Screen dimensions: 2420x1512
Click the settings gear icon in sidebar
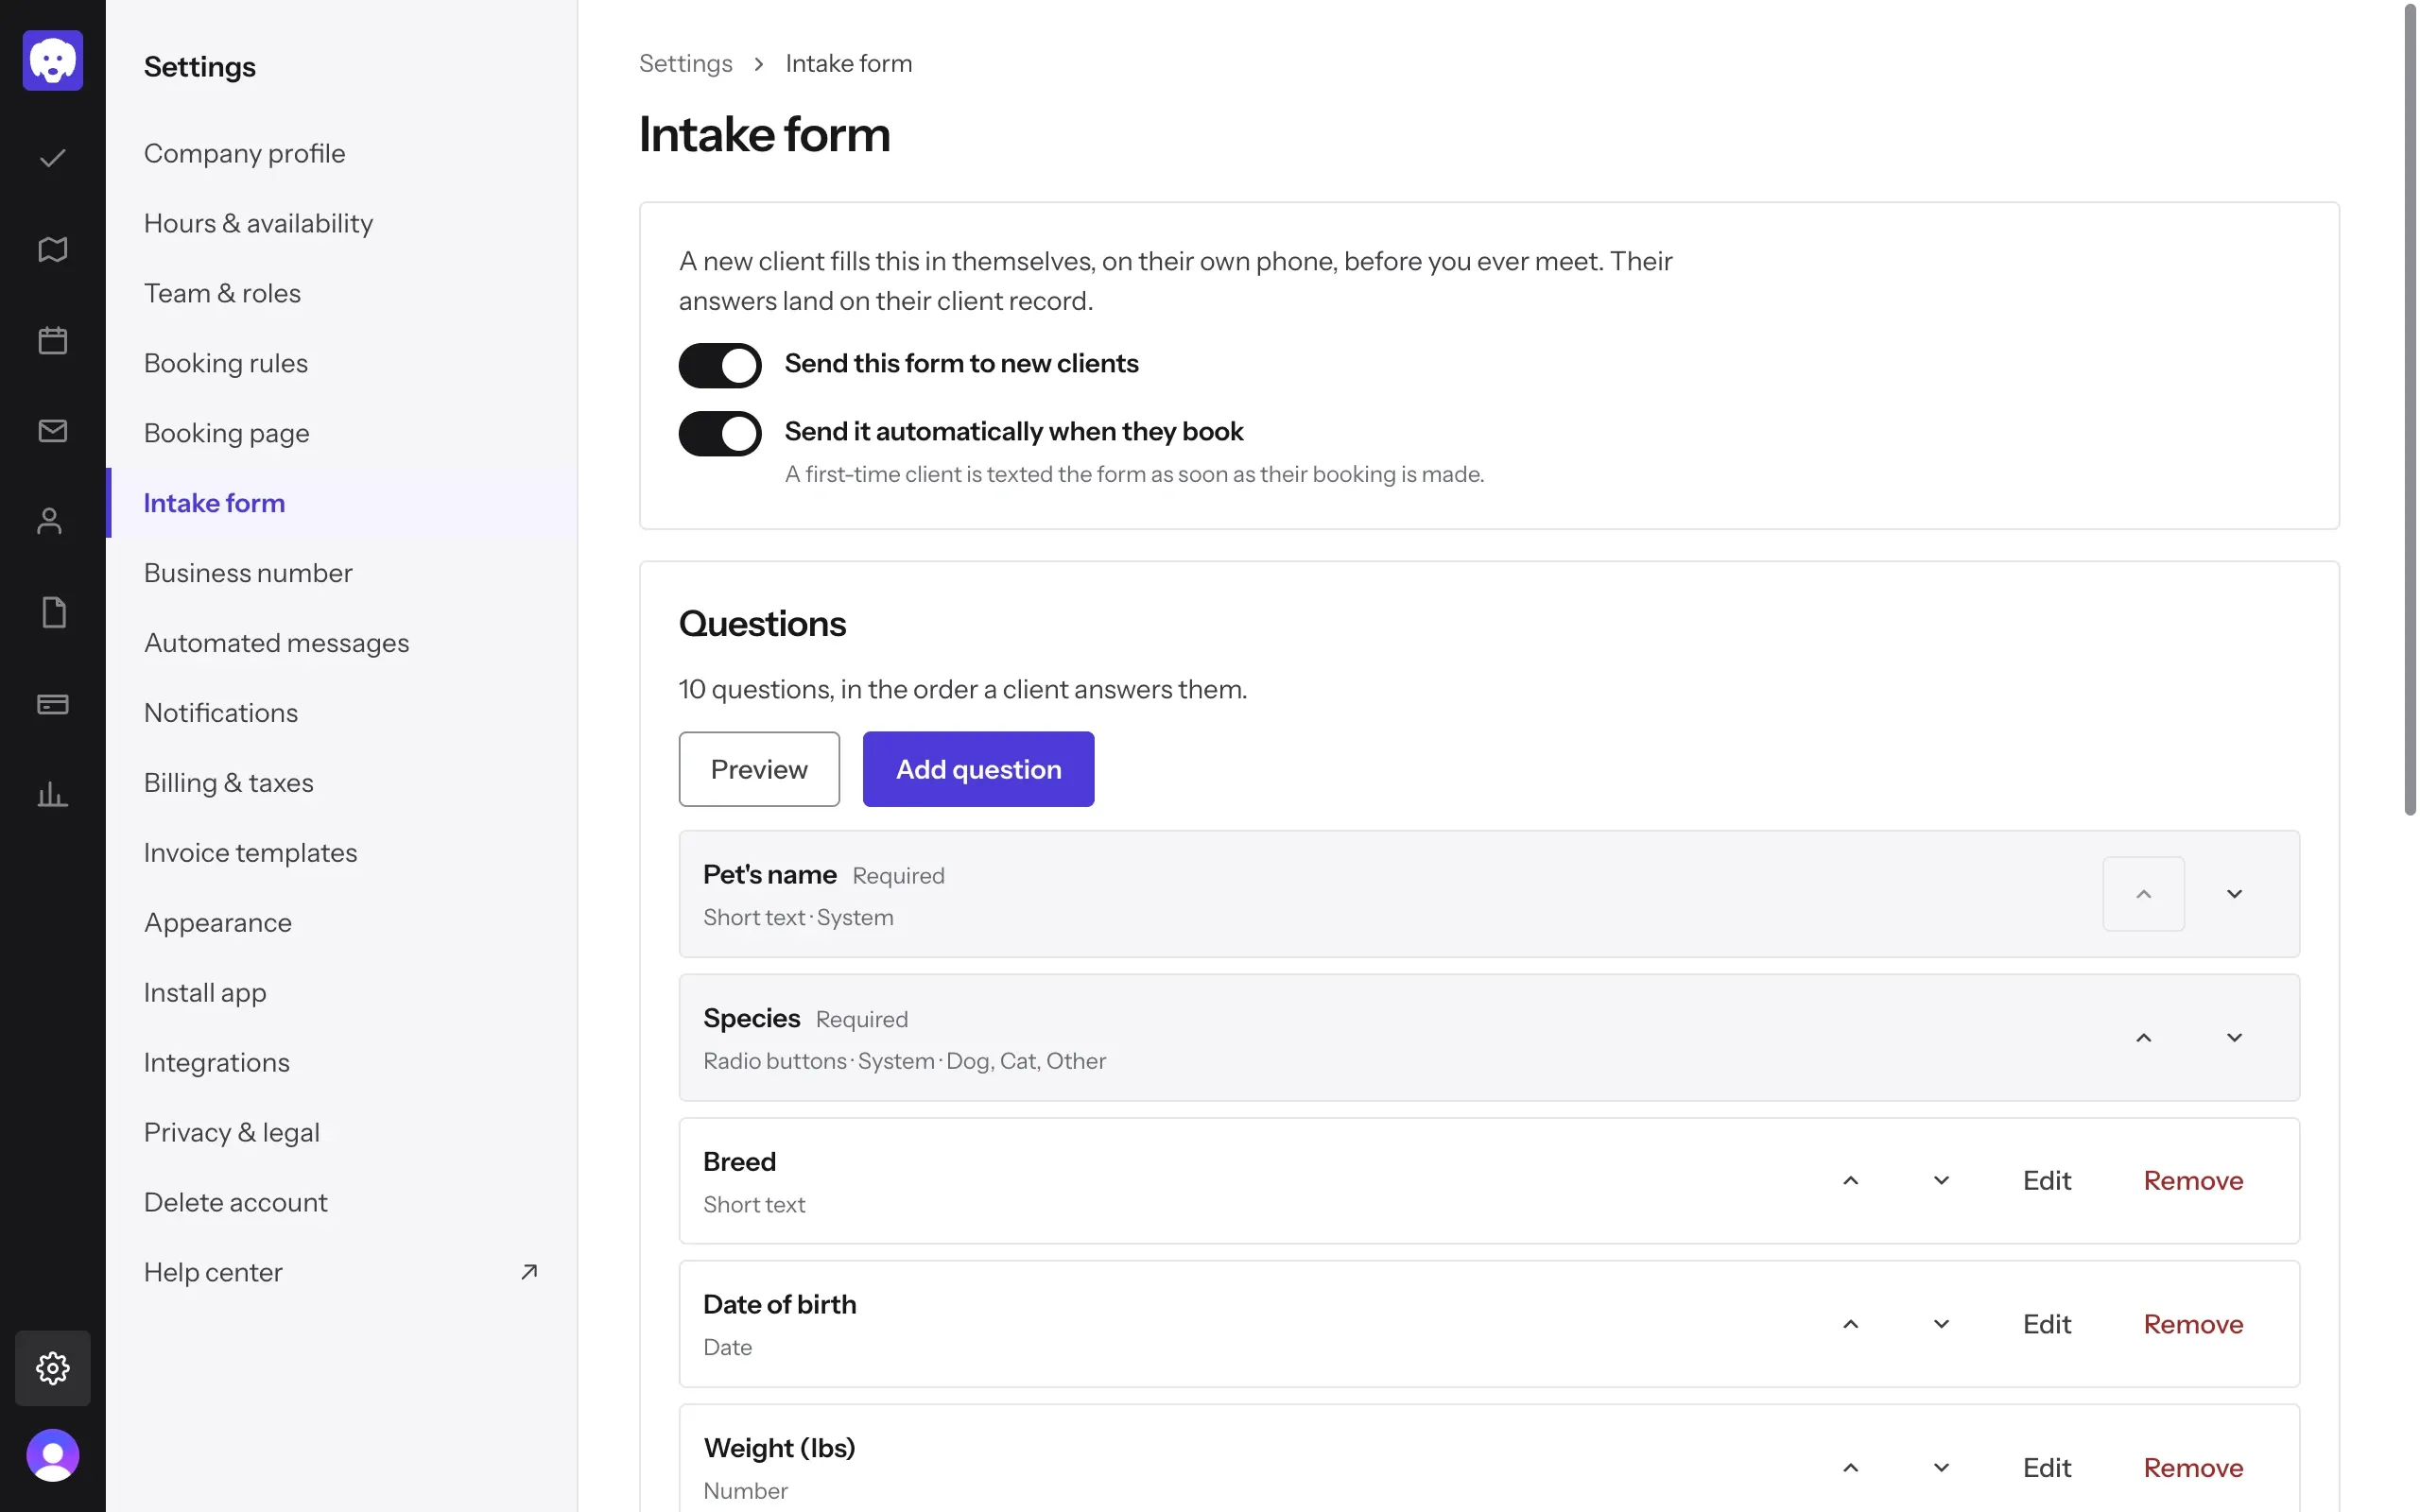point(53,1368)
